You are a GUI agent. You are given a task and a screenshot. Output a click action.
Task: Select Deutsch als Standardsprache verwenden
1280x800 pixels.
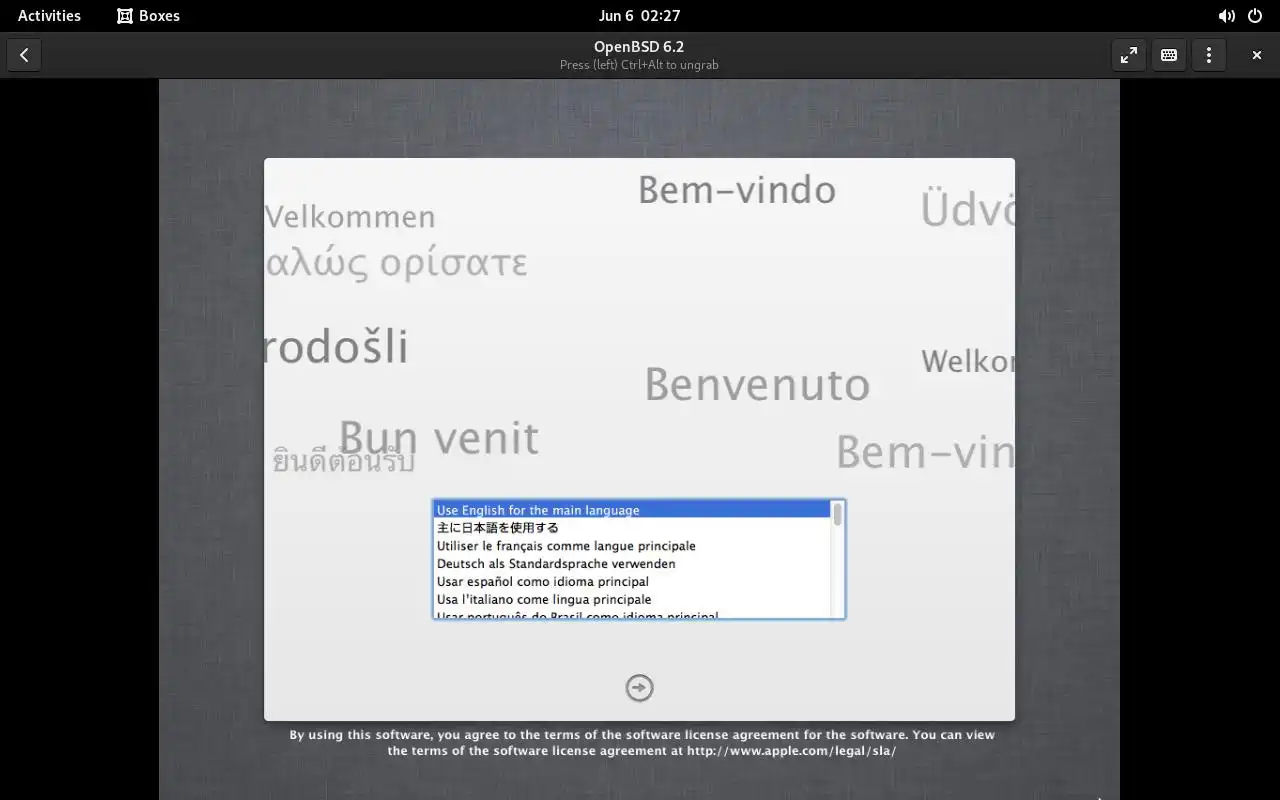pos(632,564)
